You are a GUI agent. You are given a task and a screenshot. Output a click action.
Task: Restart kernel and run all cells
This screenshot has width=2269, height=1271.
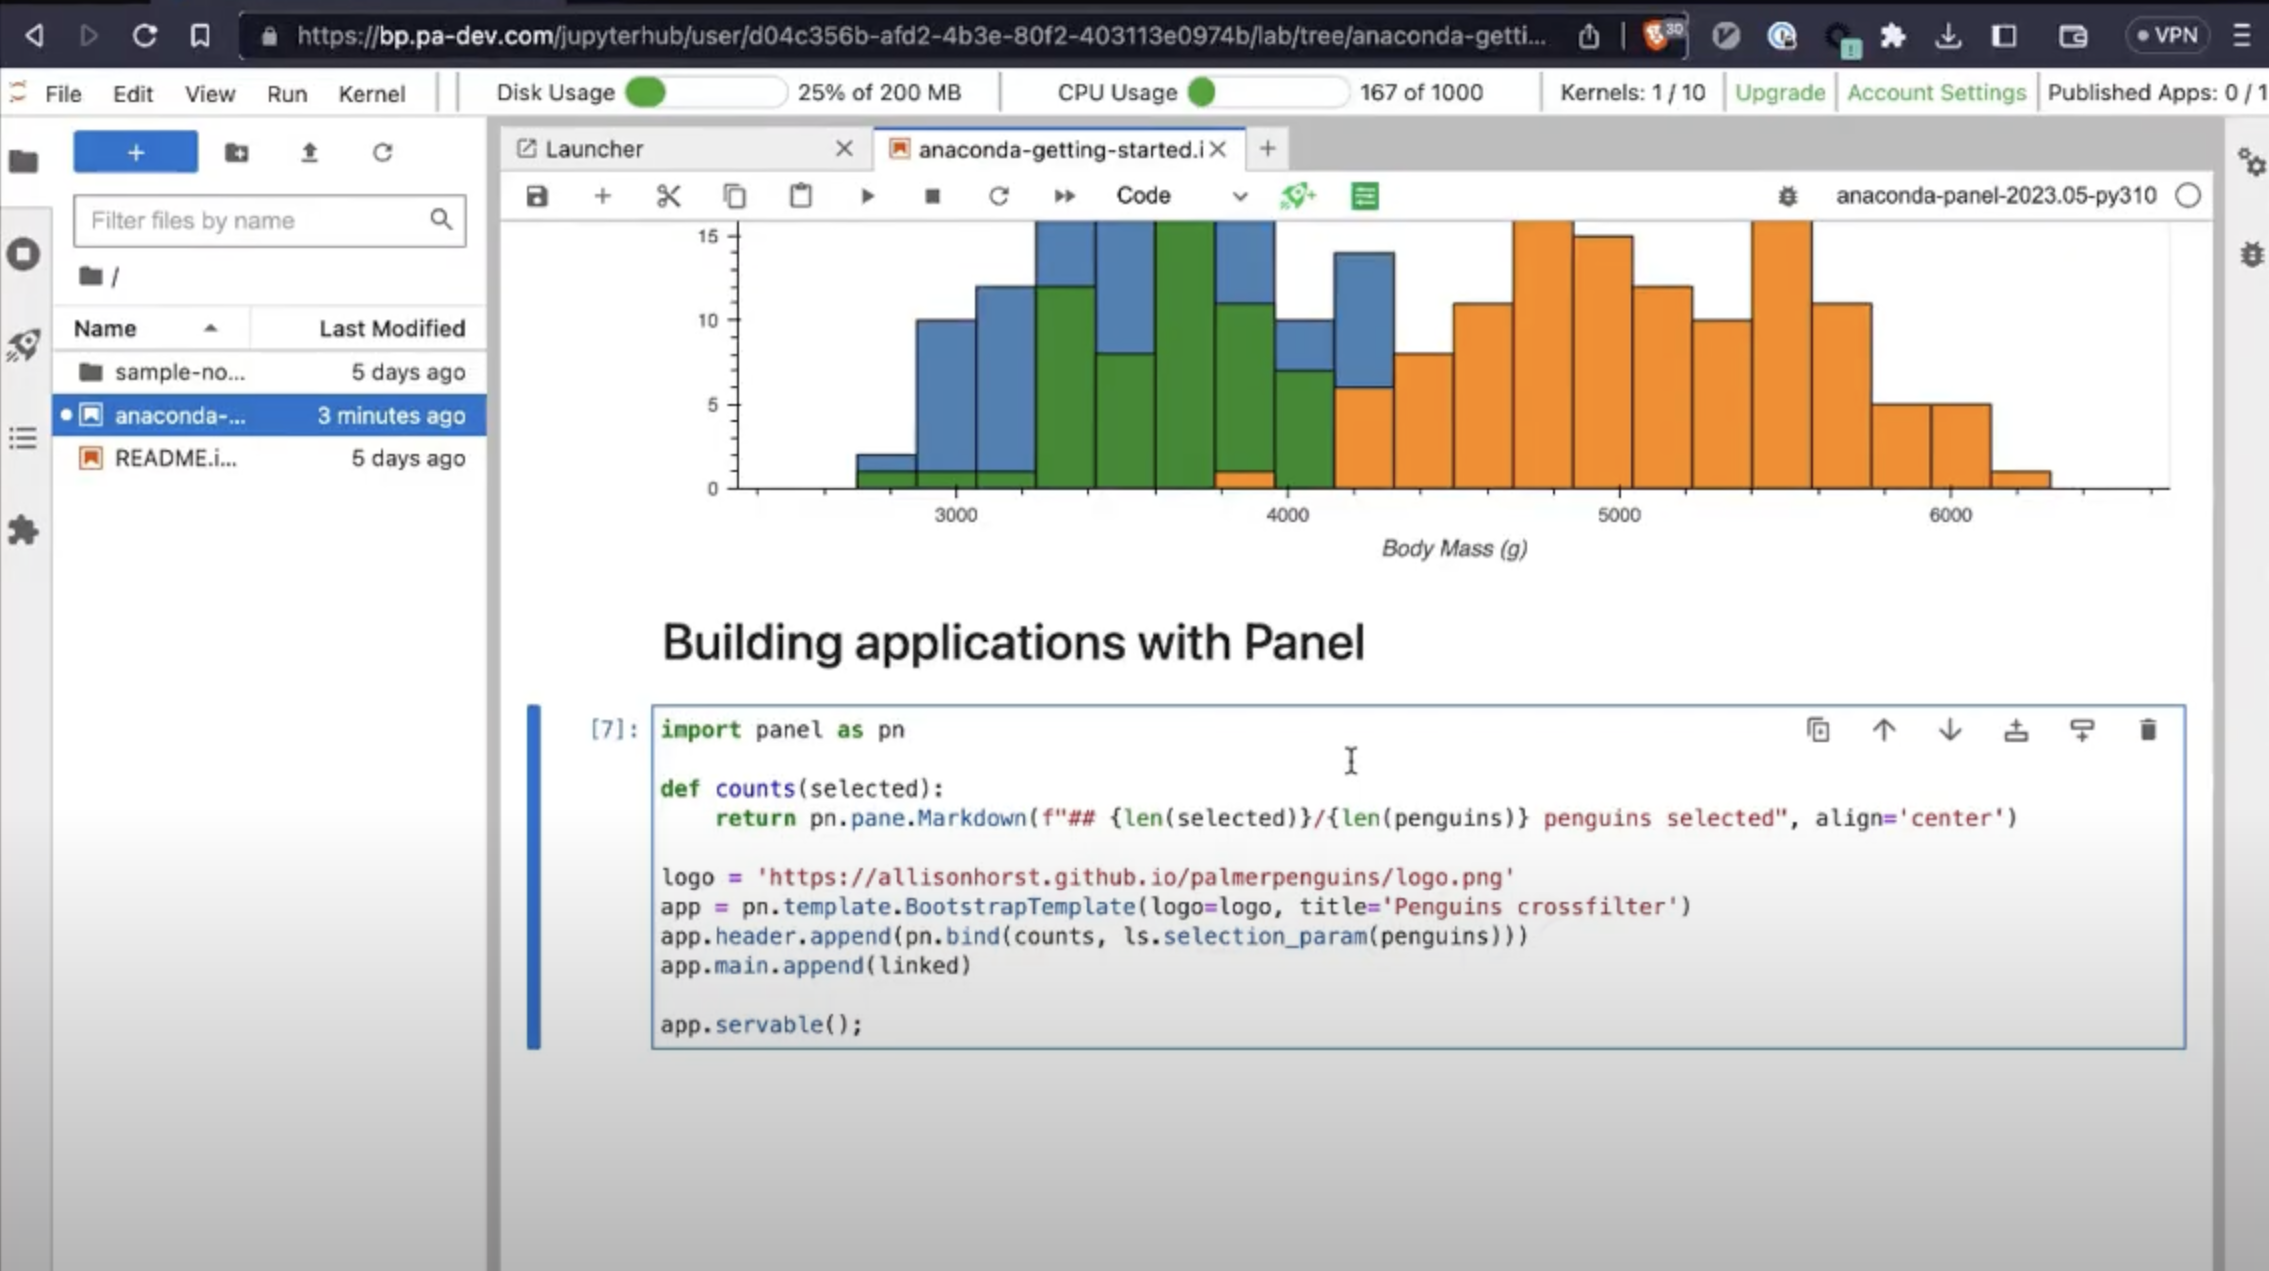1064,196
